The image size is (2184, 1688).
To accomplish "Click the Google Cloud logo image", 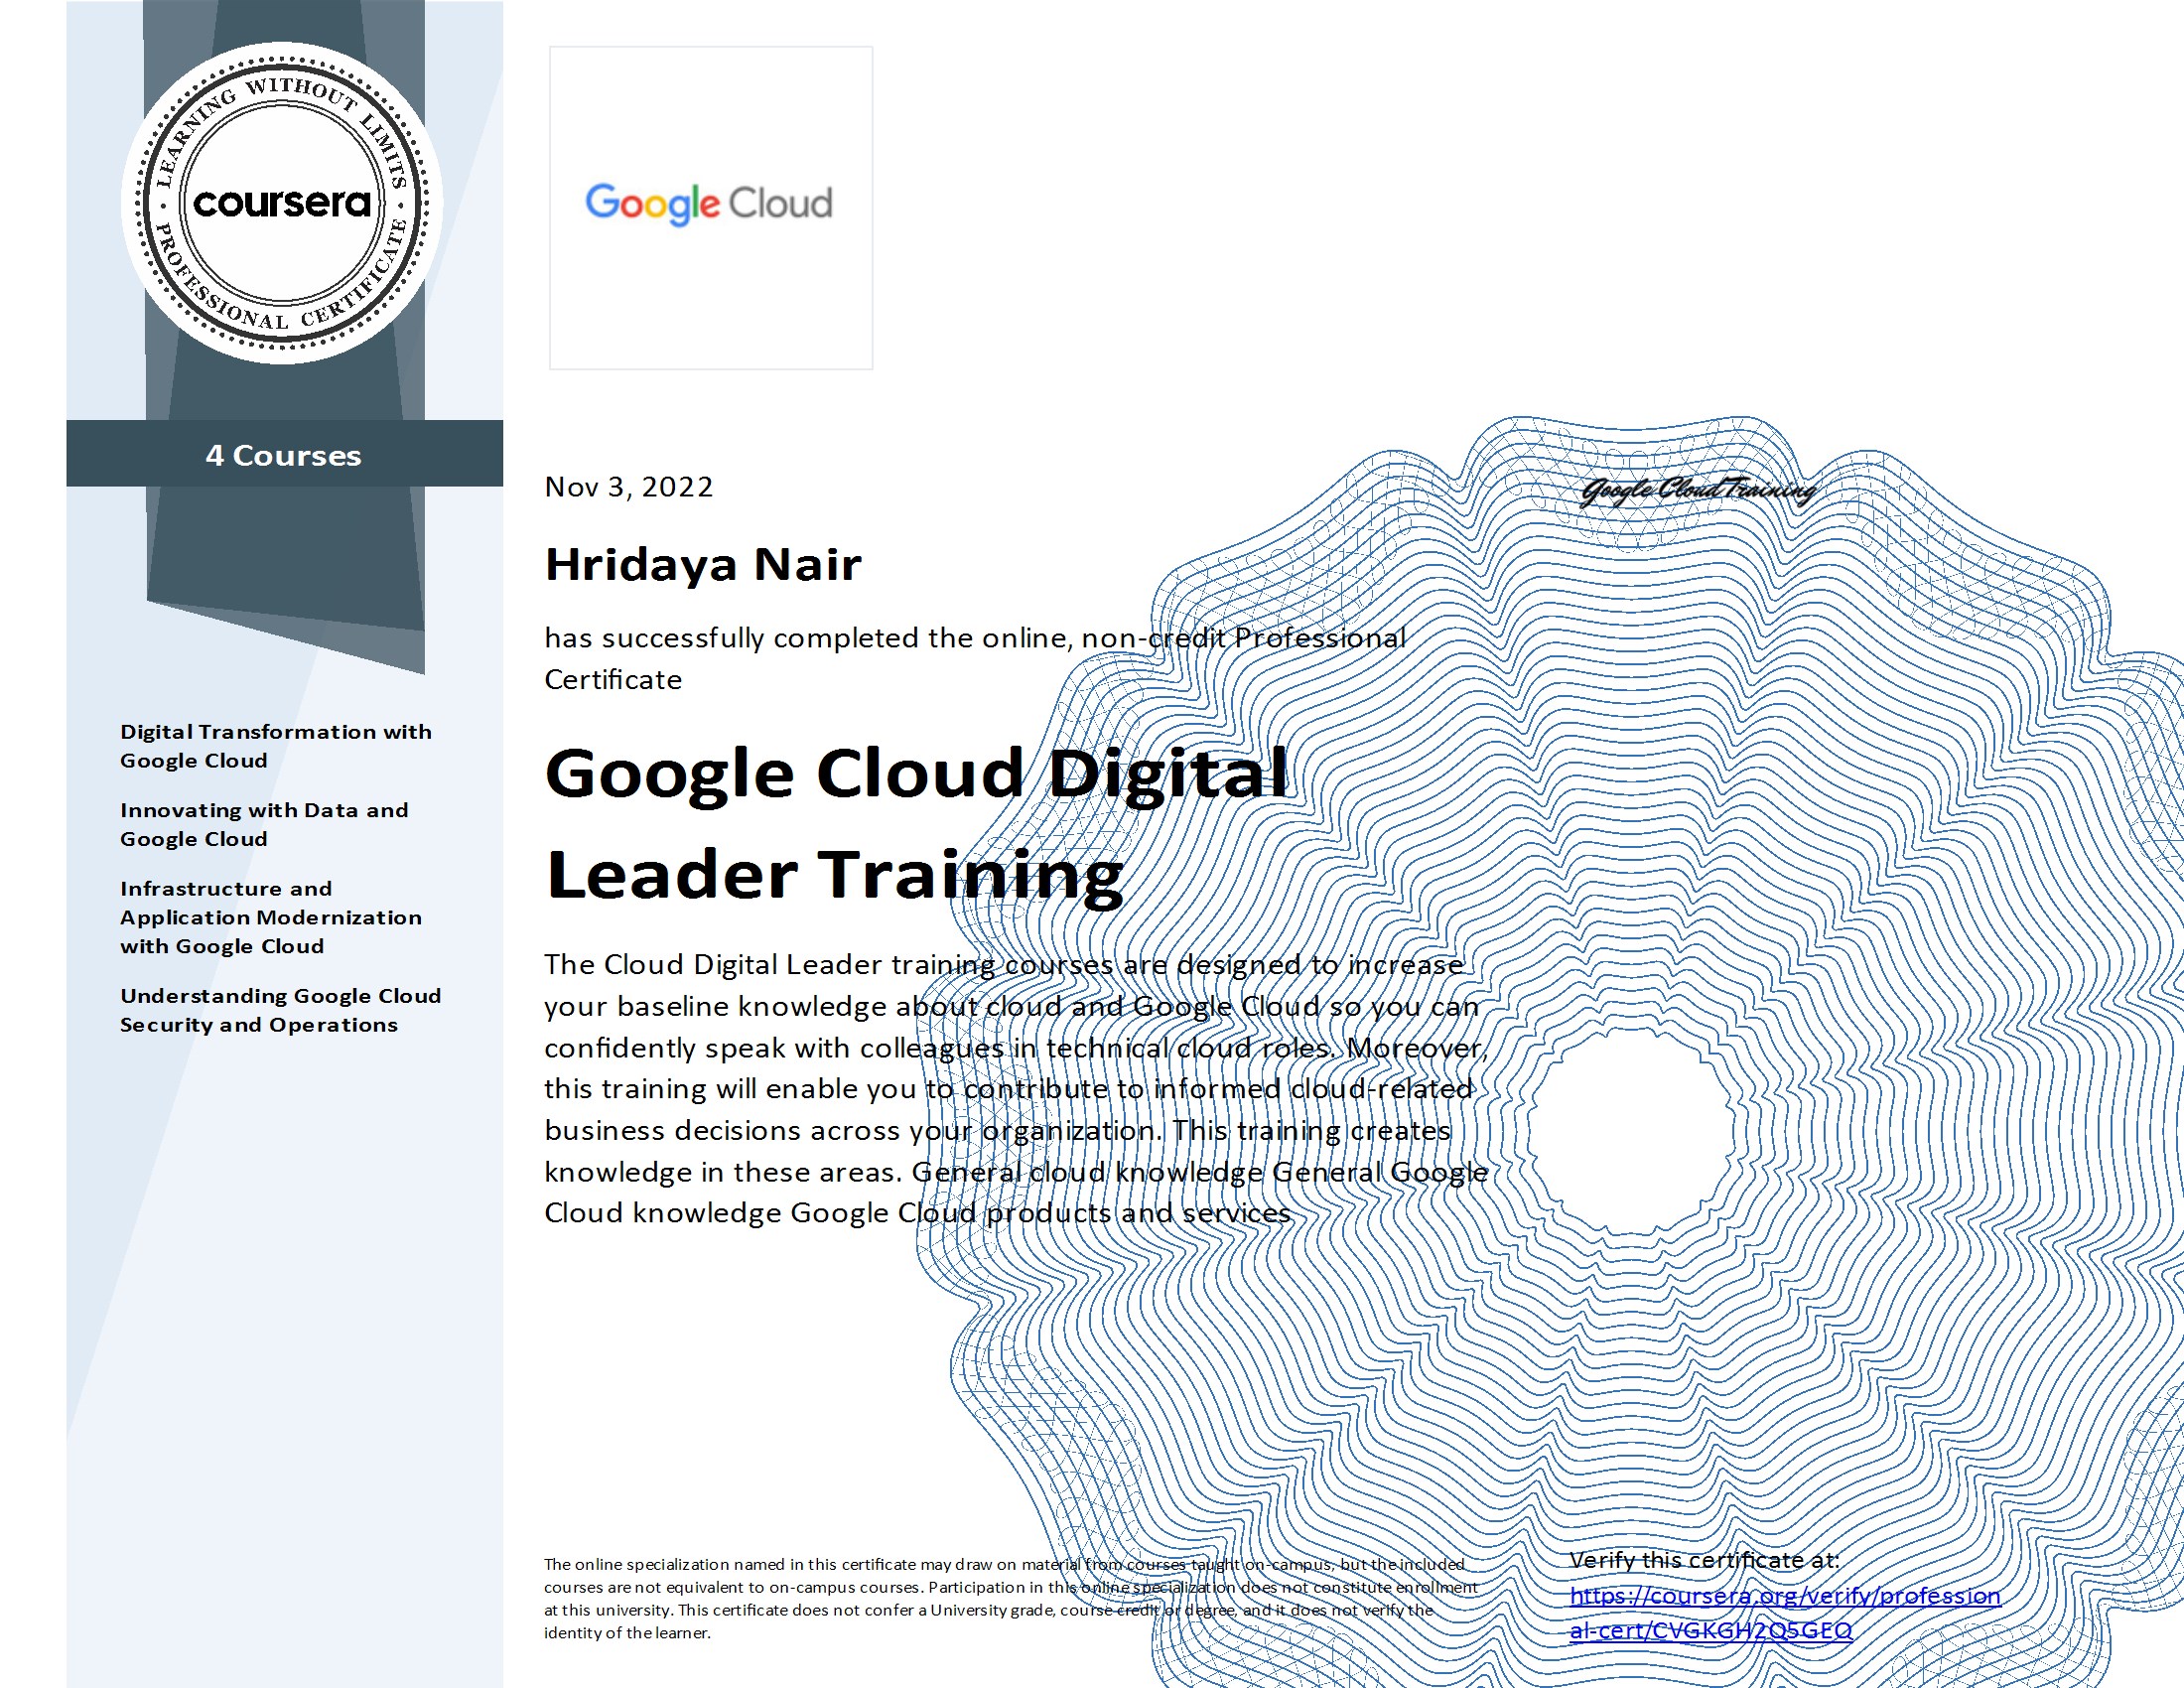I will point(710,207).
